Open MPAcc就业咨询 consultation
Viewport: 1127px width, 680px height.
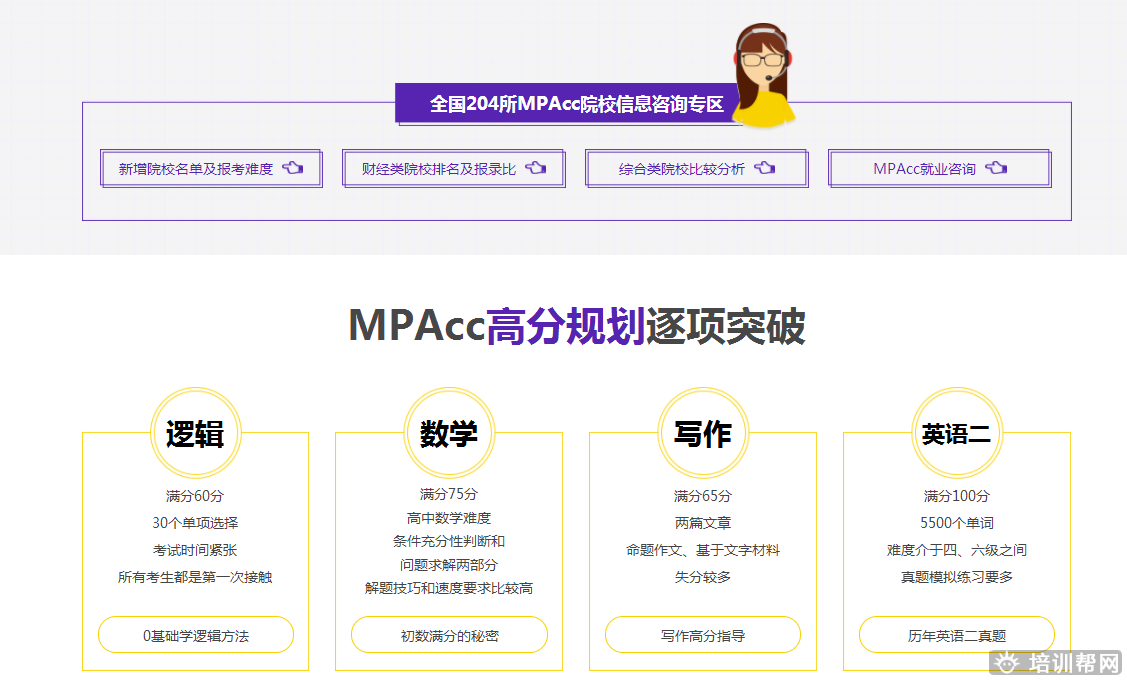point(924,169)
